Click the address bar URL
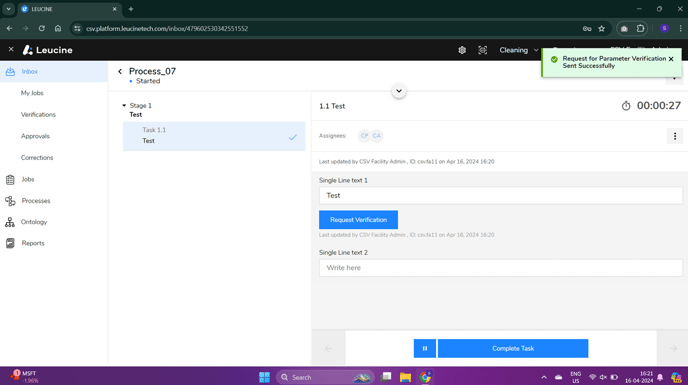 [167, 29]
